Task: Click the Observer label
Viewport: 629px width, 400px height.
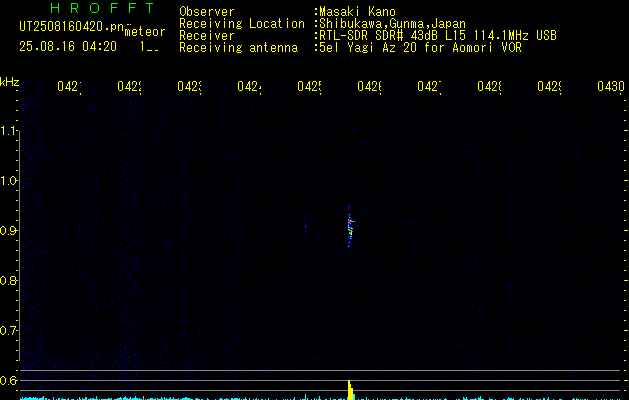Action: tap(207, 12)
